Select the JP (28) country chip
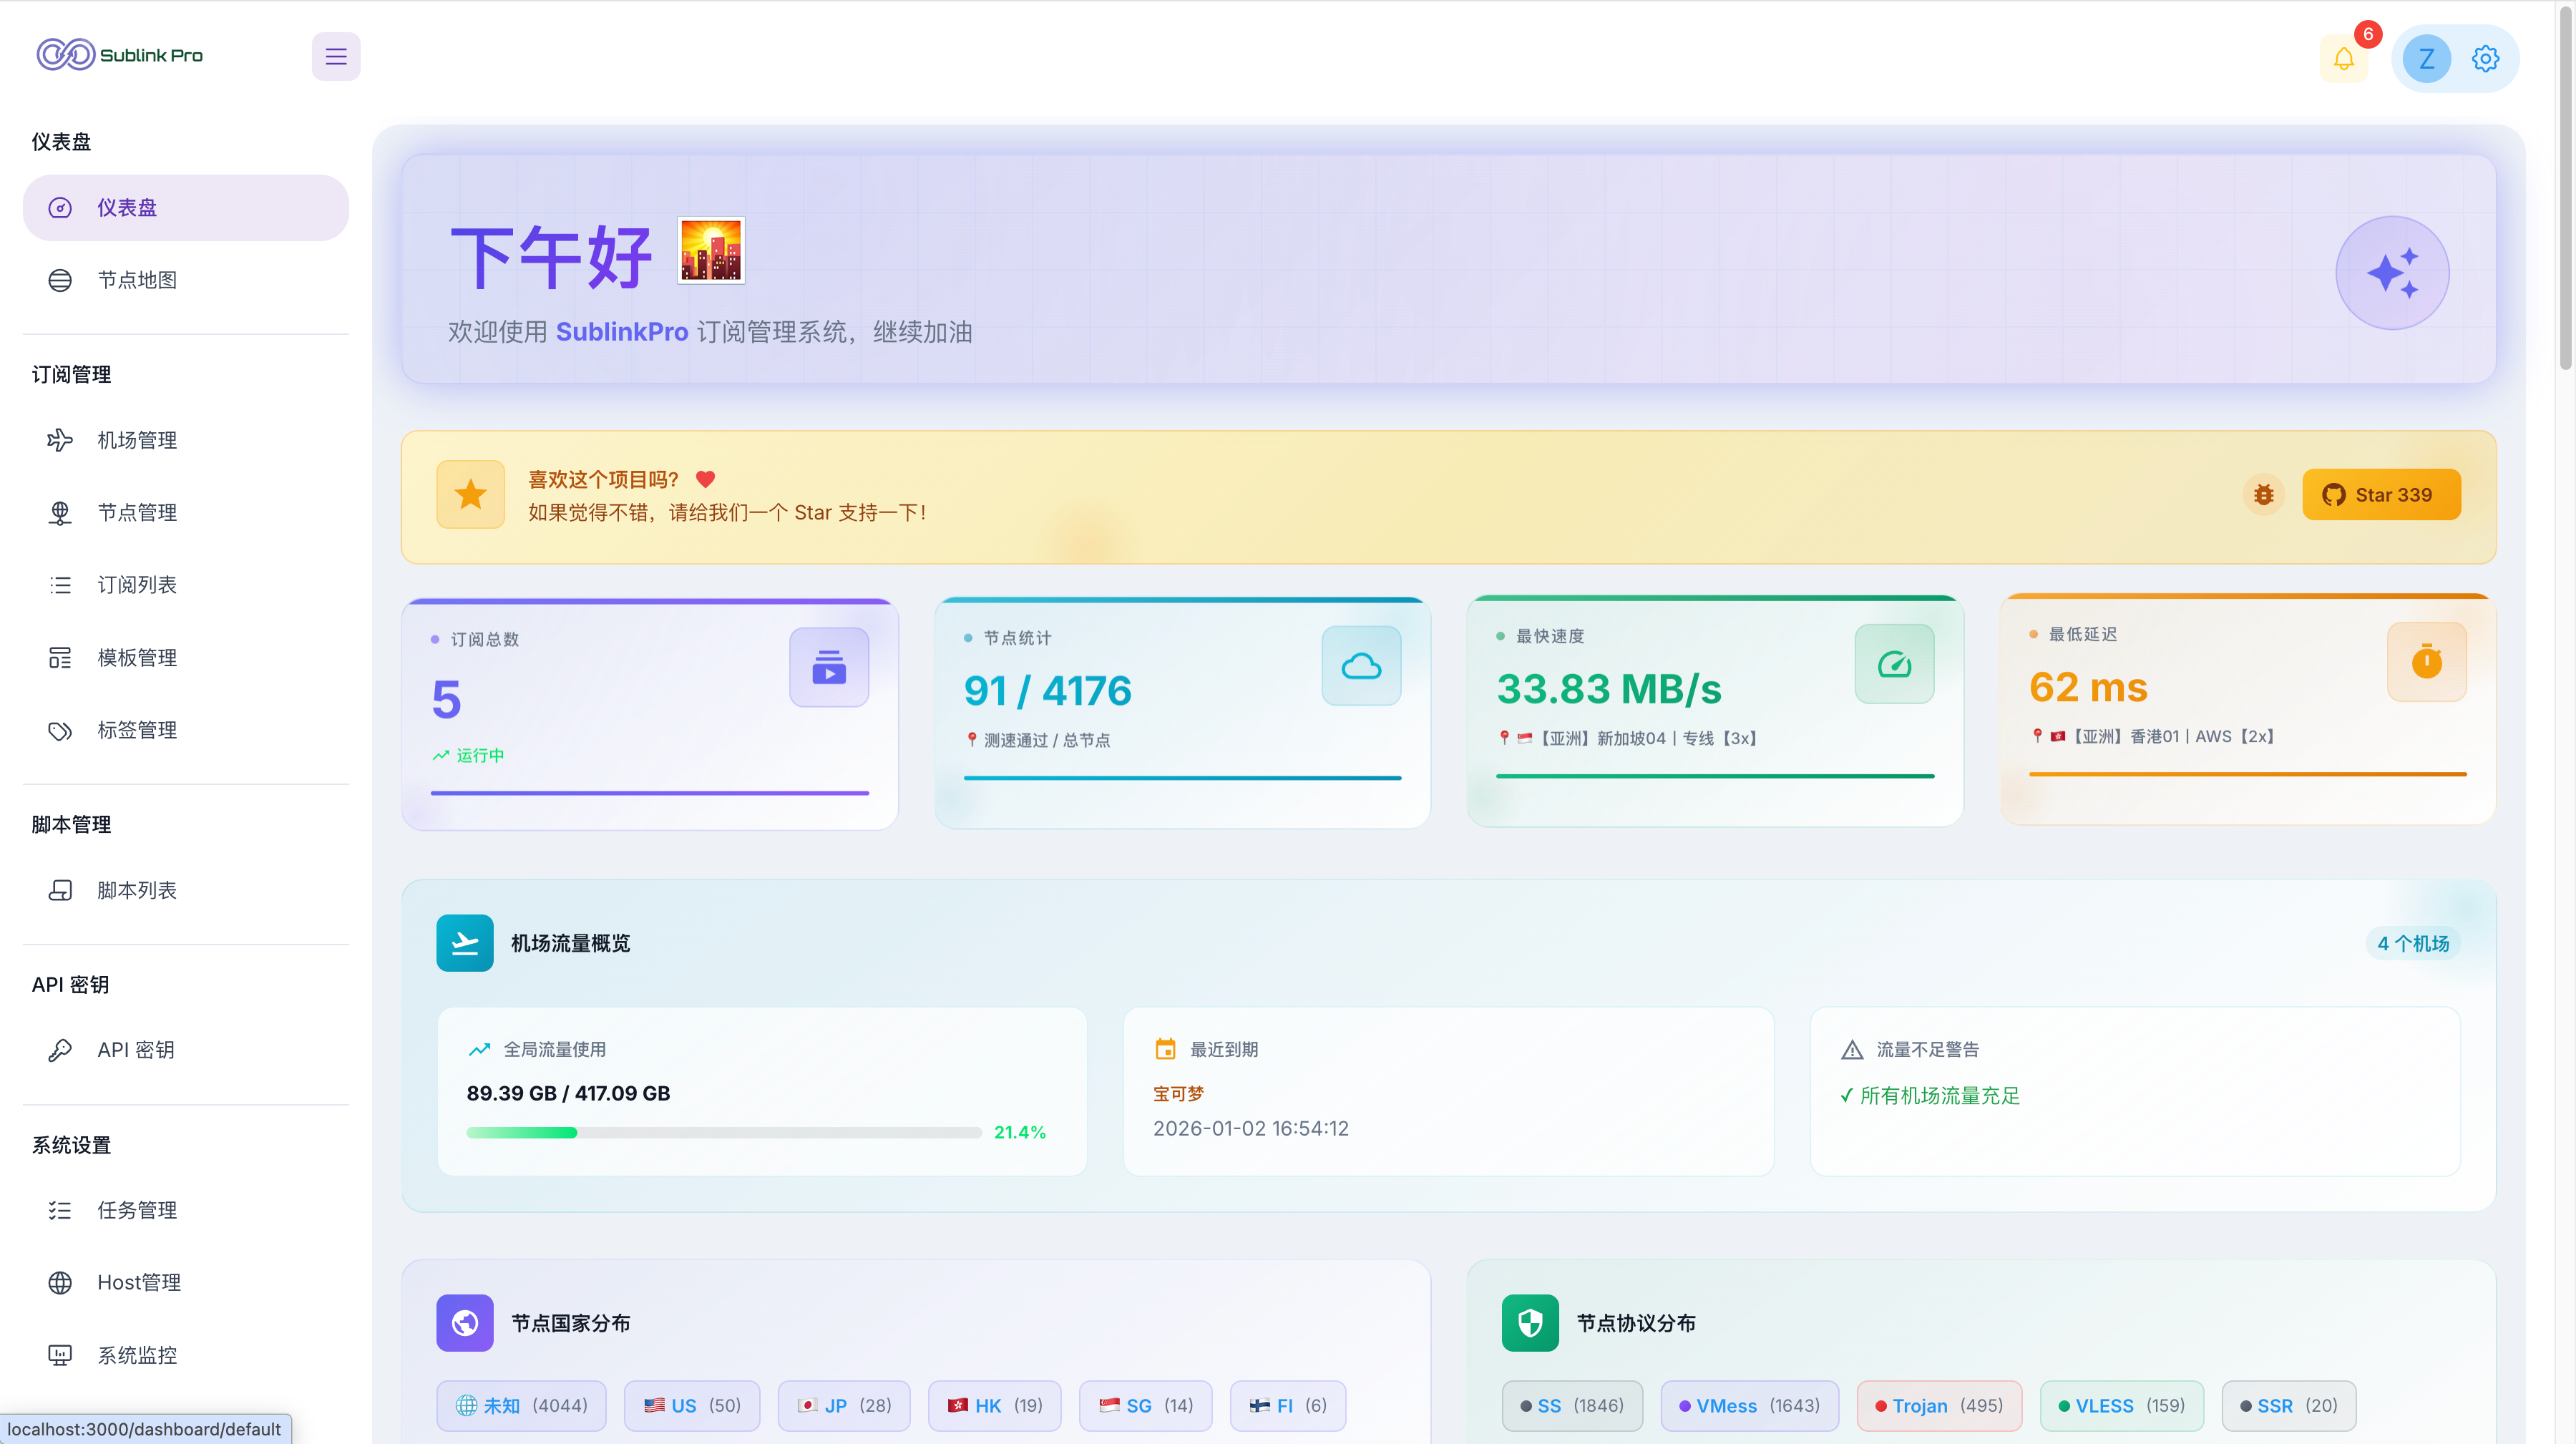This screenshot has width=2576, height=1444. [844, 1405]
